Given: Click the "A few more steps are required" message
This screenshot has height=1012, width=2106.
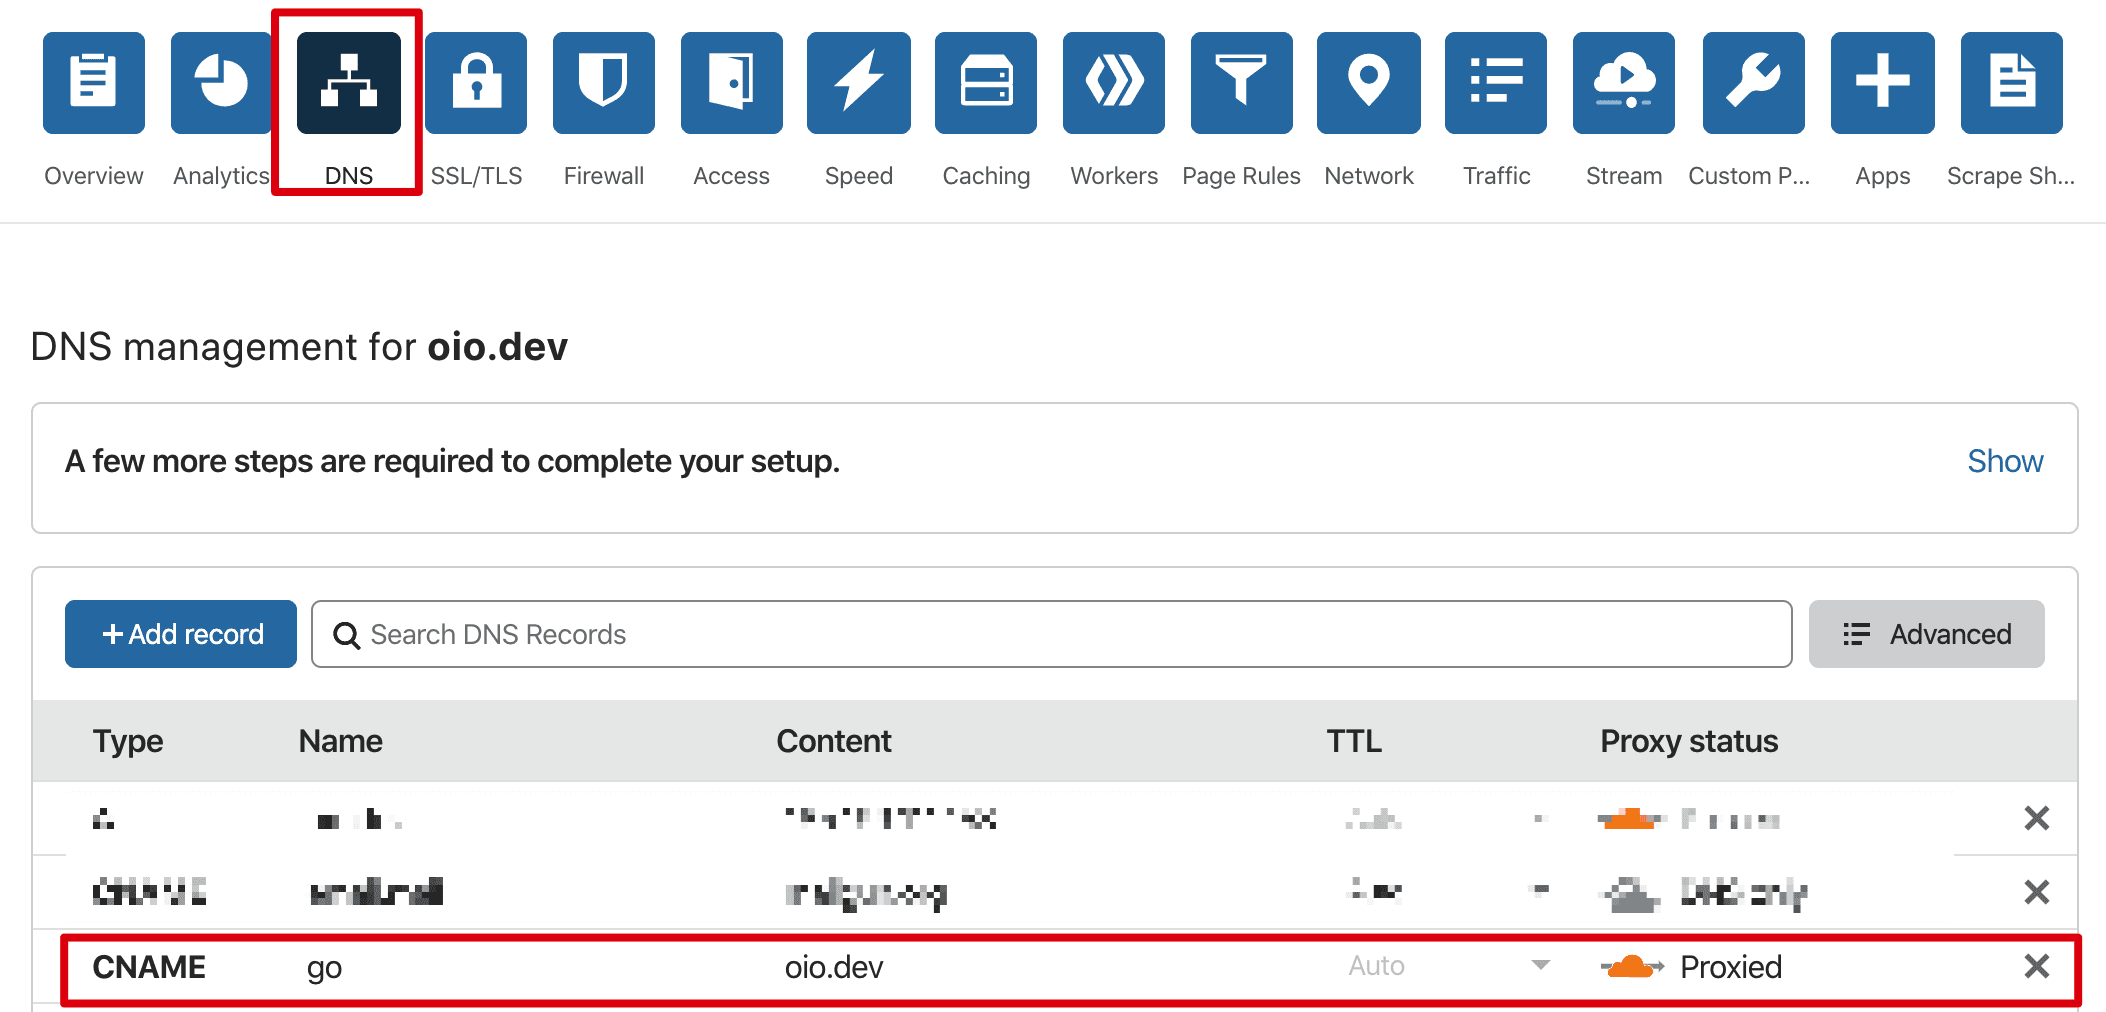Looking at the screenshot, I should [x=452, y=461].
